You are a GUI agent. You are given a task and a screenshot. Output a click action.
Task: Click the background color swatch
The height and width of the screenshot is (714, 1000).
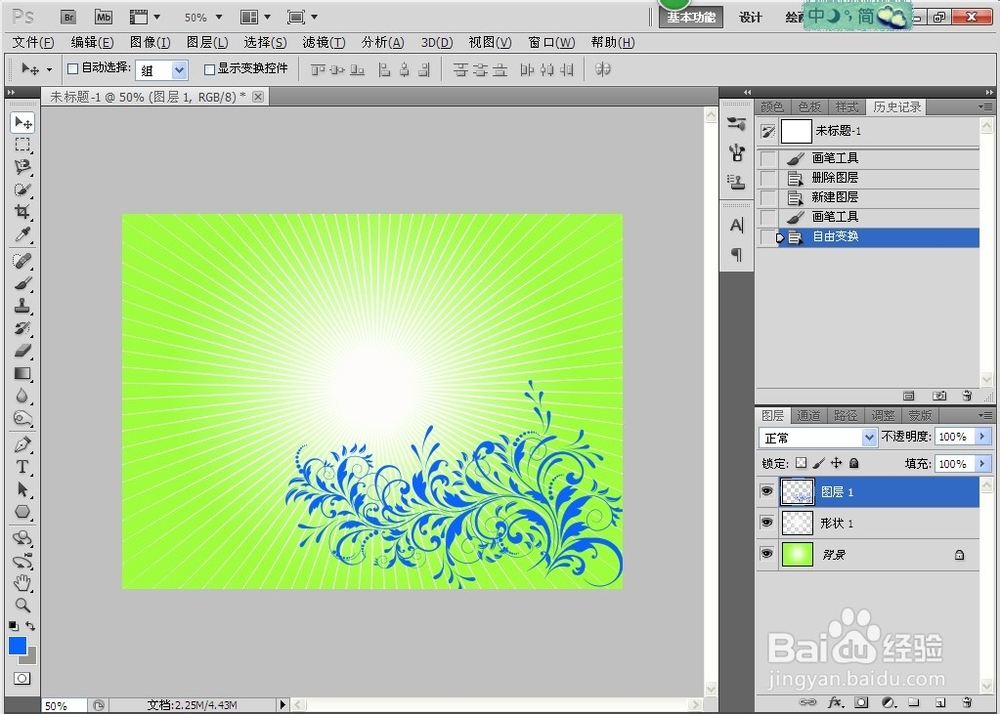31,657
